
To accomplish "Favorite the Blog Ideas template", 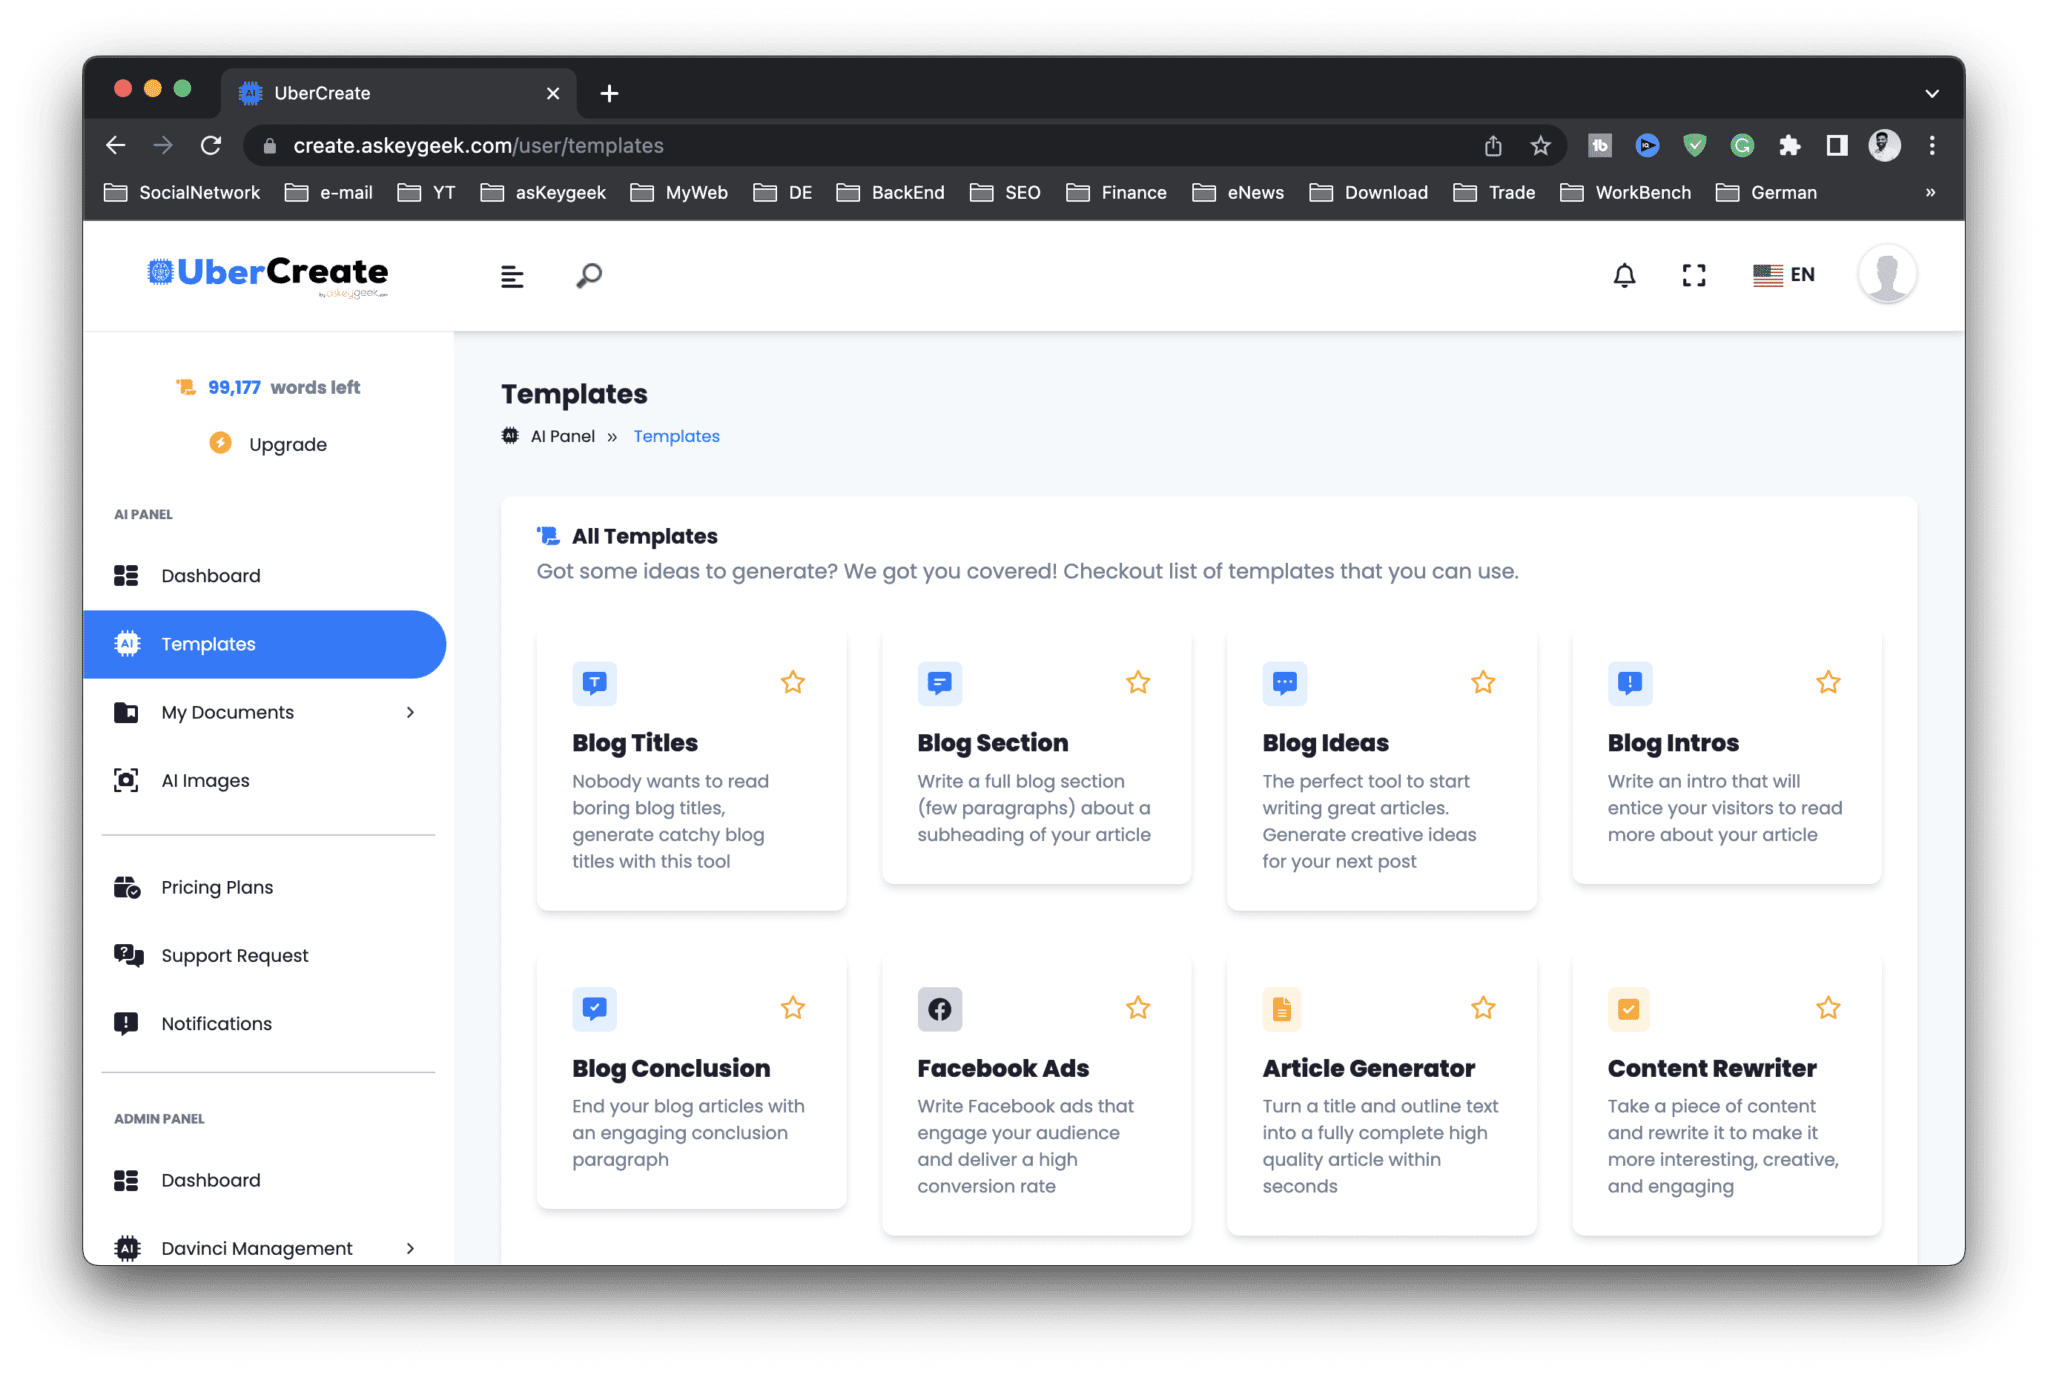I will click(x=1482, y=681).
